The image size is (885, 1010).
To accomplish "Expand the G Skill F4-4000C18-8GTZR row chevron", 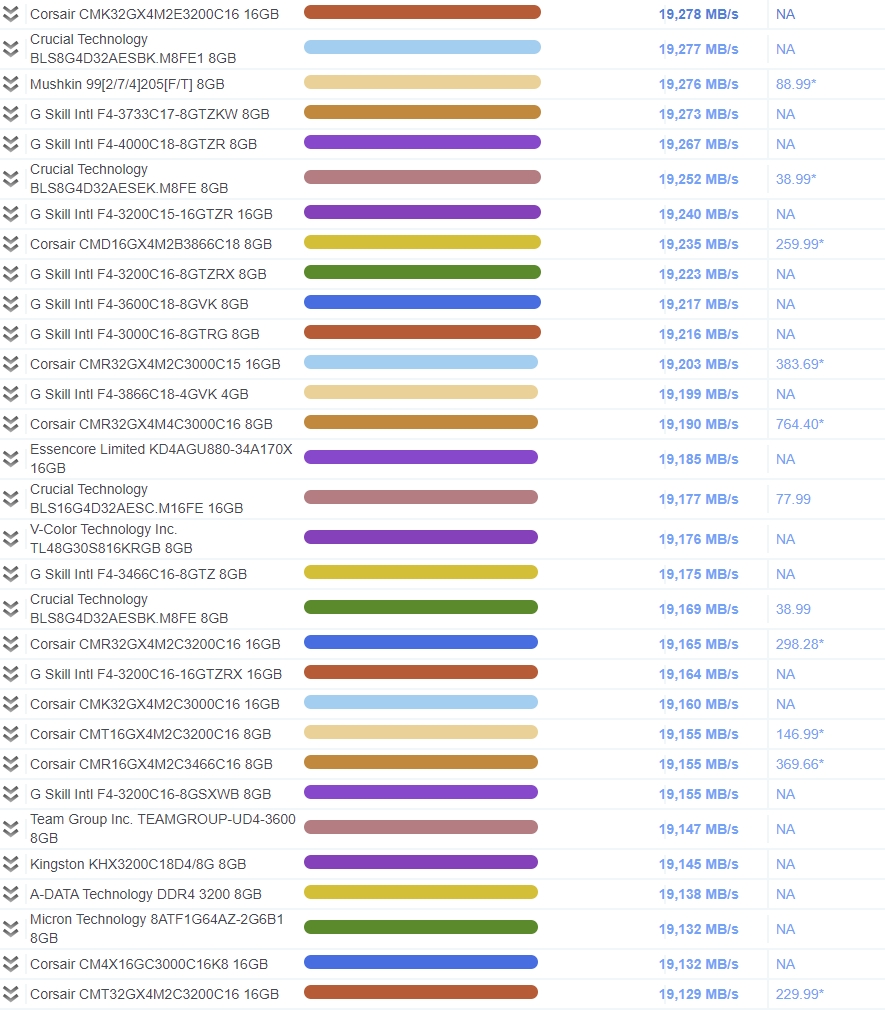I will pyautogui.click(x=10, y=144).
